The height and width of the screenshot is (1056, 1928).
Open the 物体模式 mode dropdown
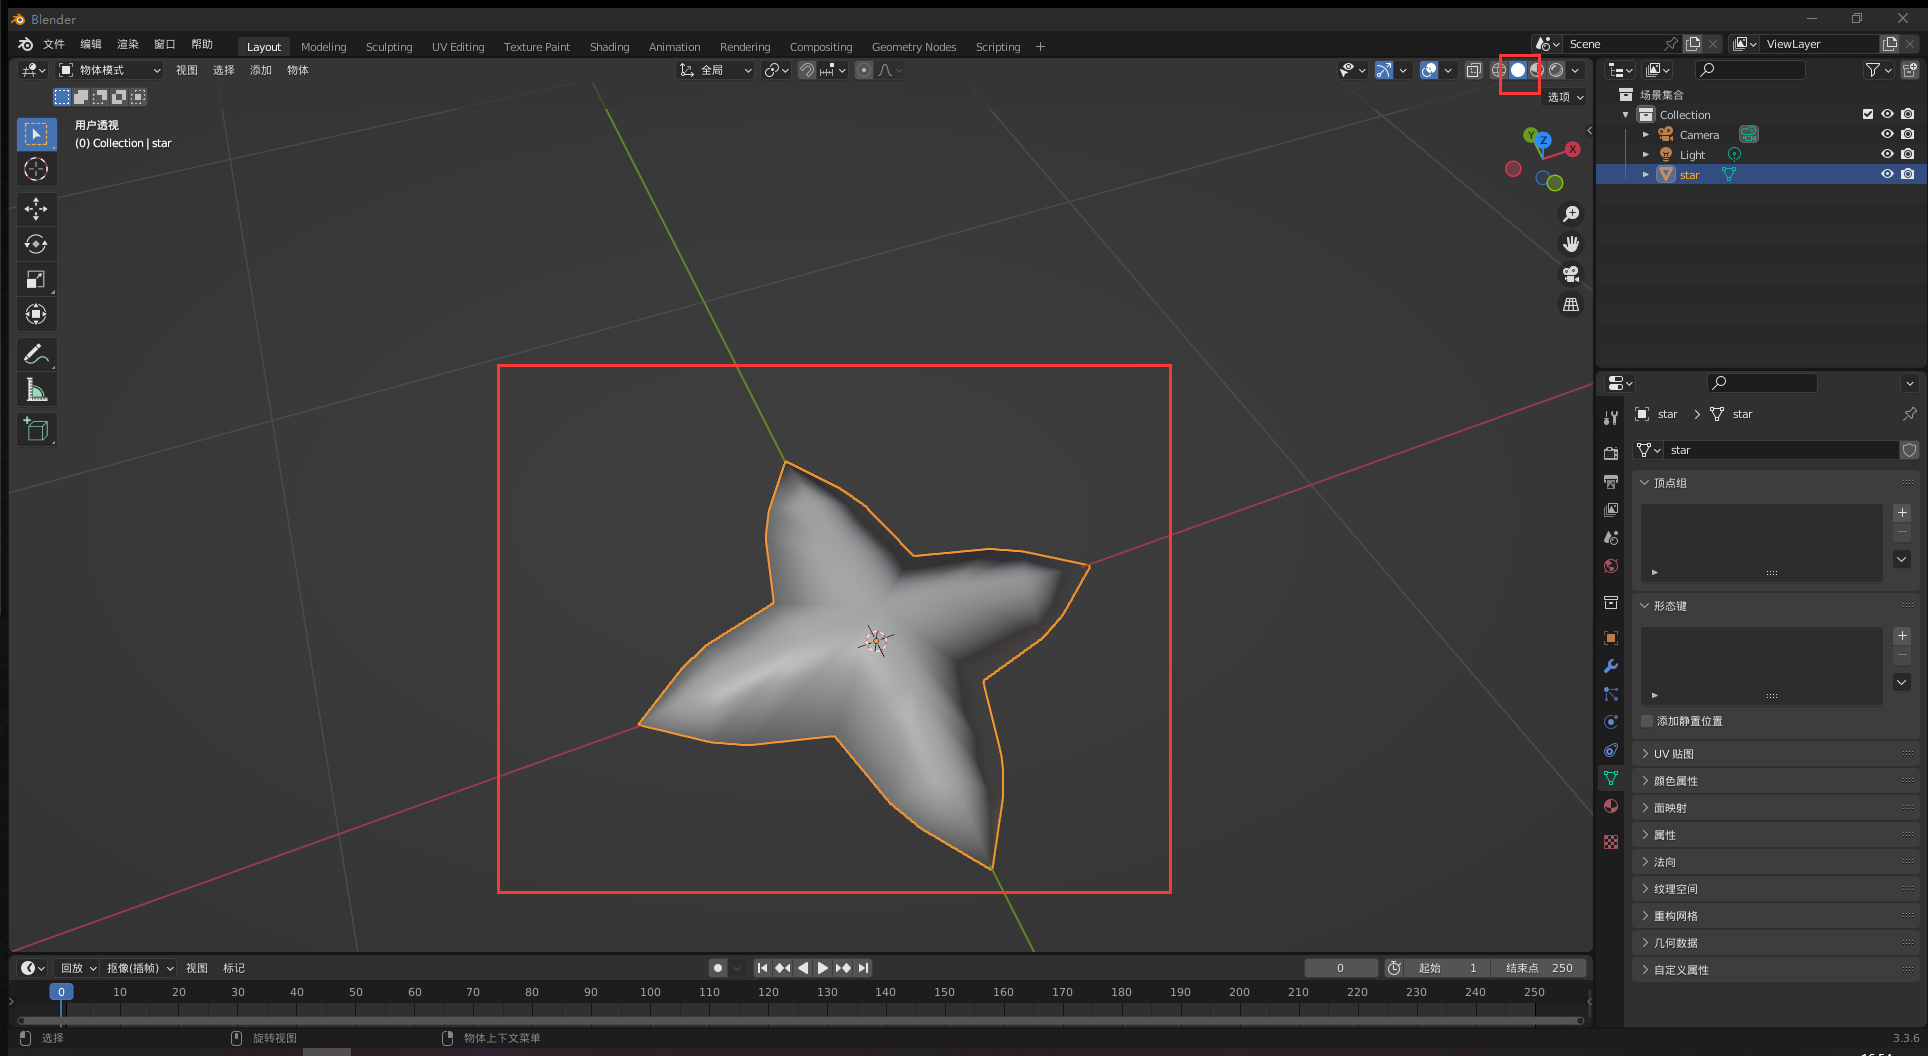pos(109,70)
